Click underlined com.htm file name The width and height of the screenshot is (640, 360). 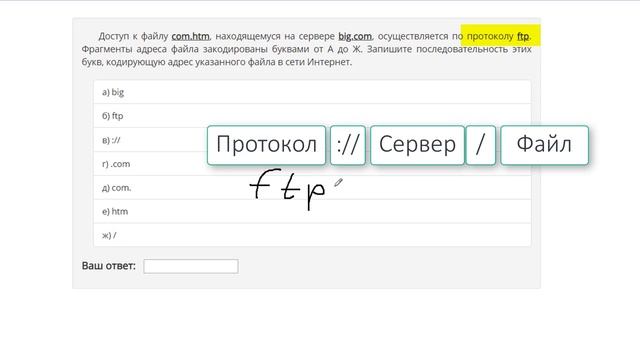pyautogui.click(x=191, y=36)
